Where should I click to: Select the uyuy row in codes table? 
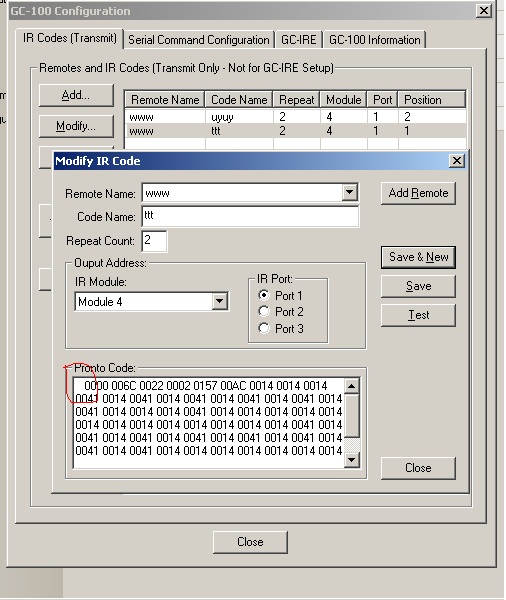point(295,116)
